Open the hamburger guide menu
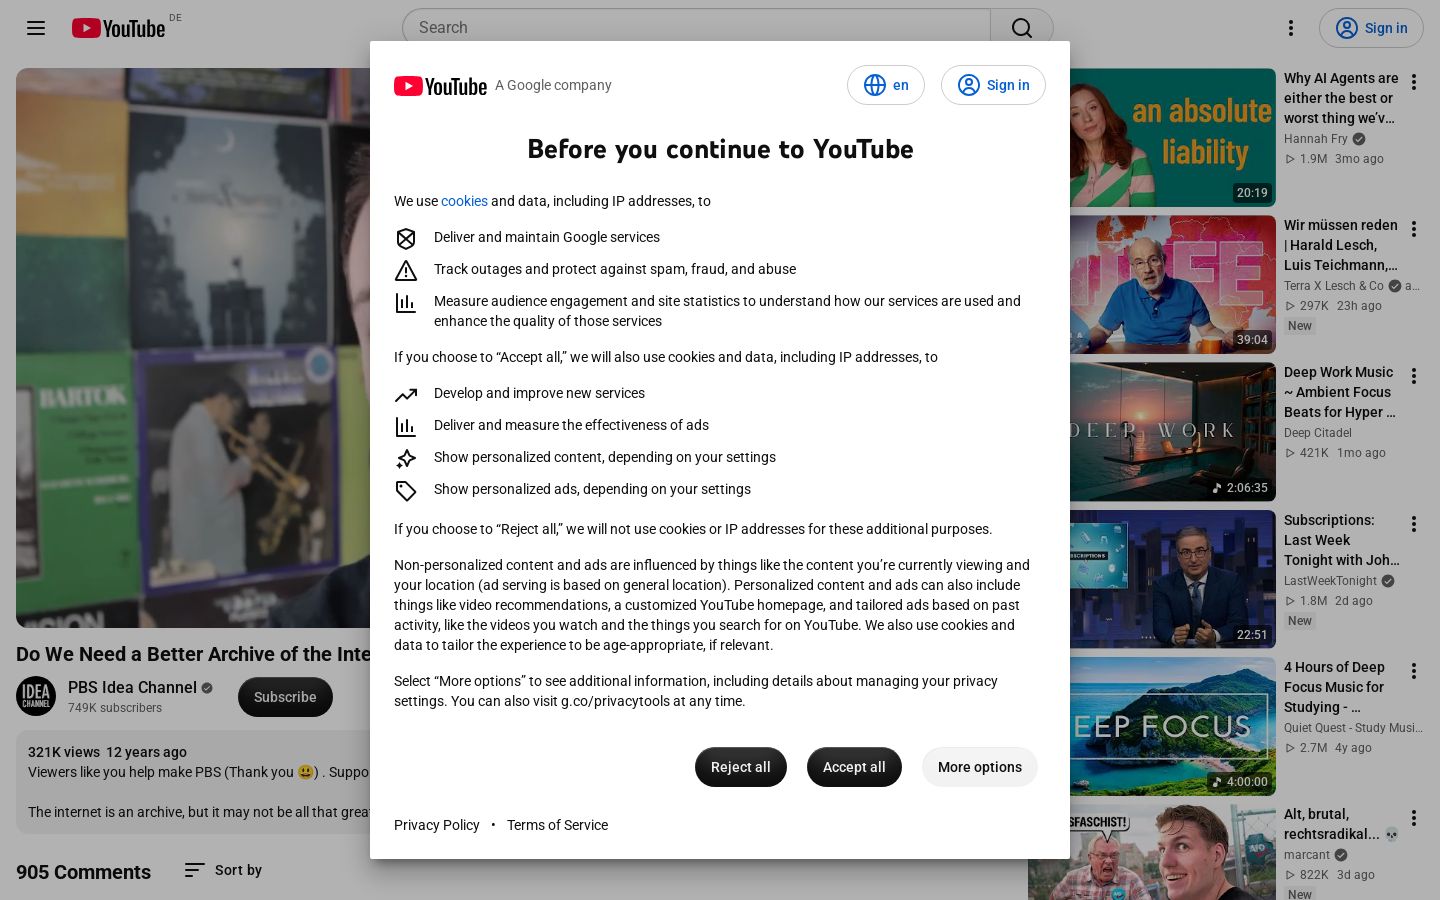 36,28
